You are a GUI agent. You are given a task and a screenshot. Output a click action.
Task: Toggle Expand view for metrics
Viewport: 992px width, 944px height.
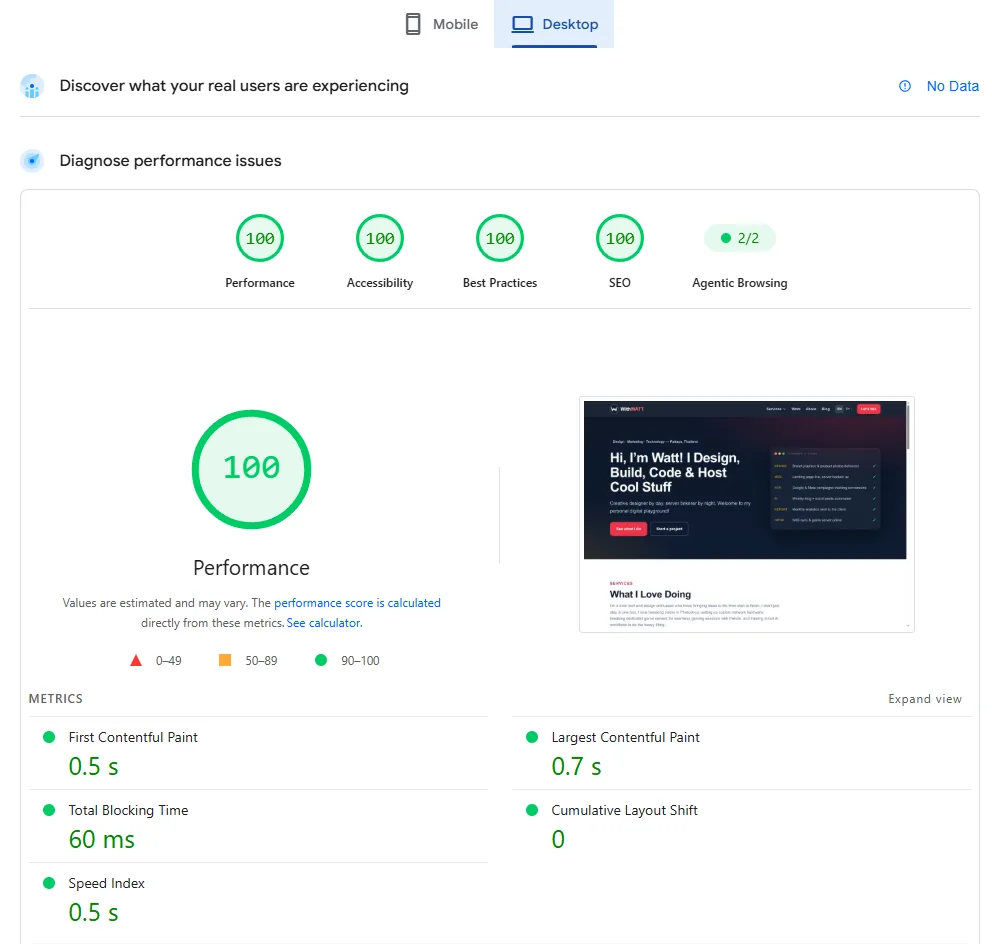click(x=925, y=699)
